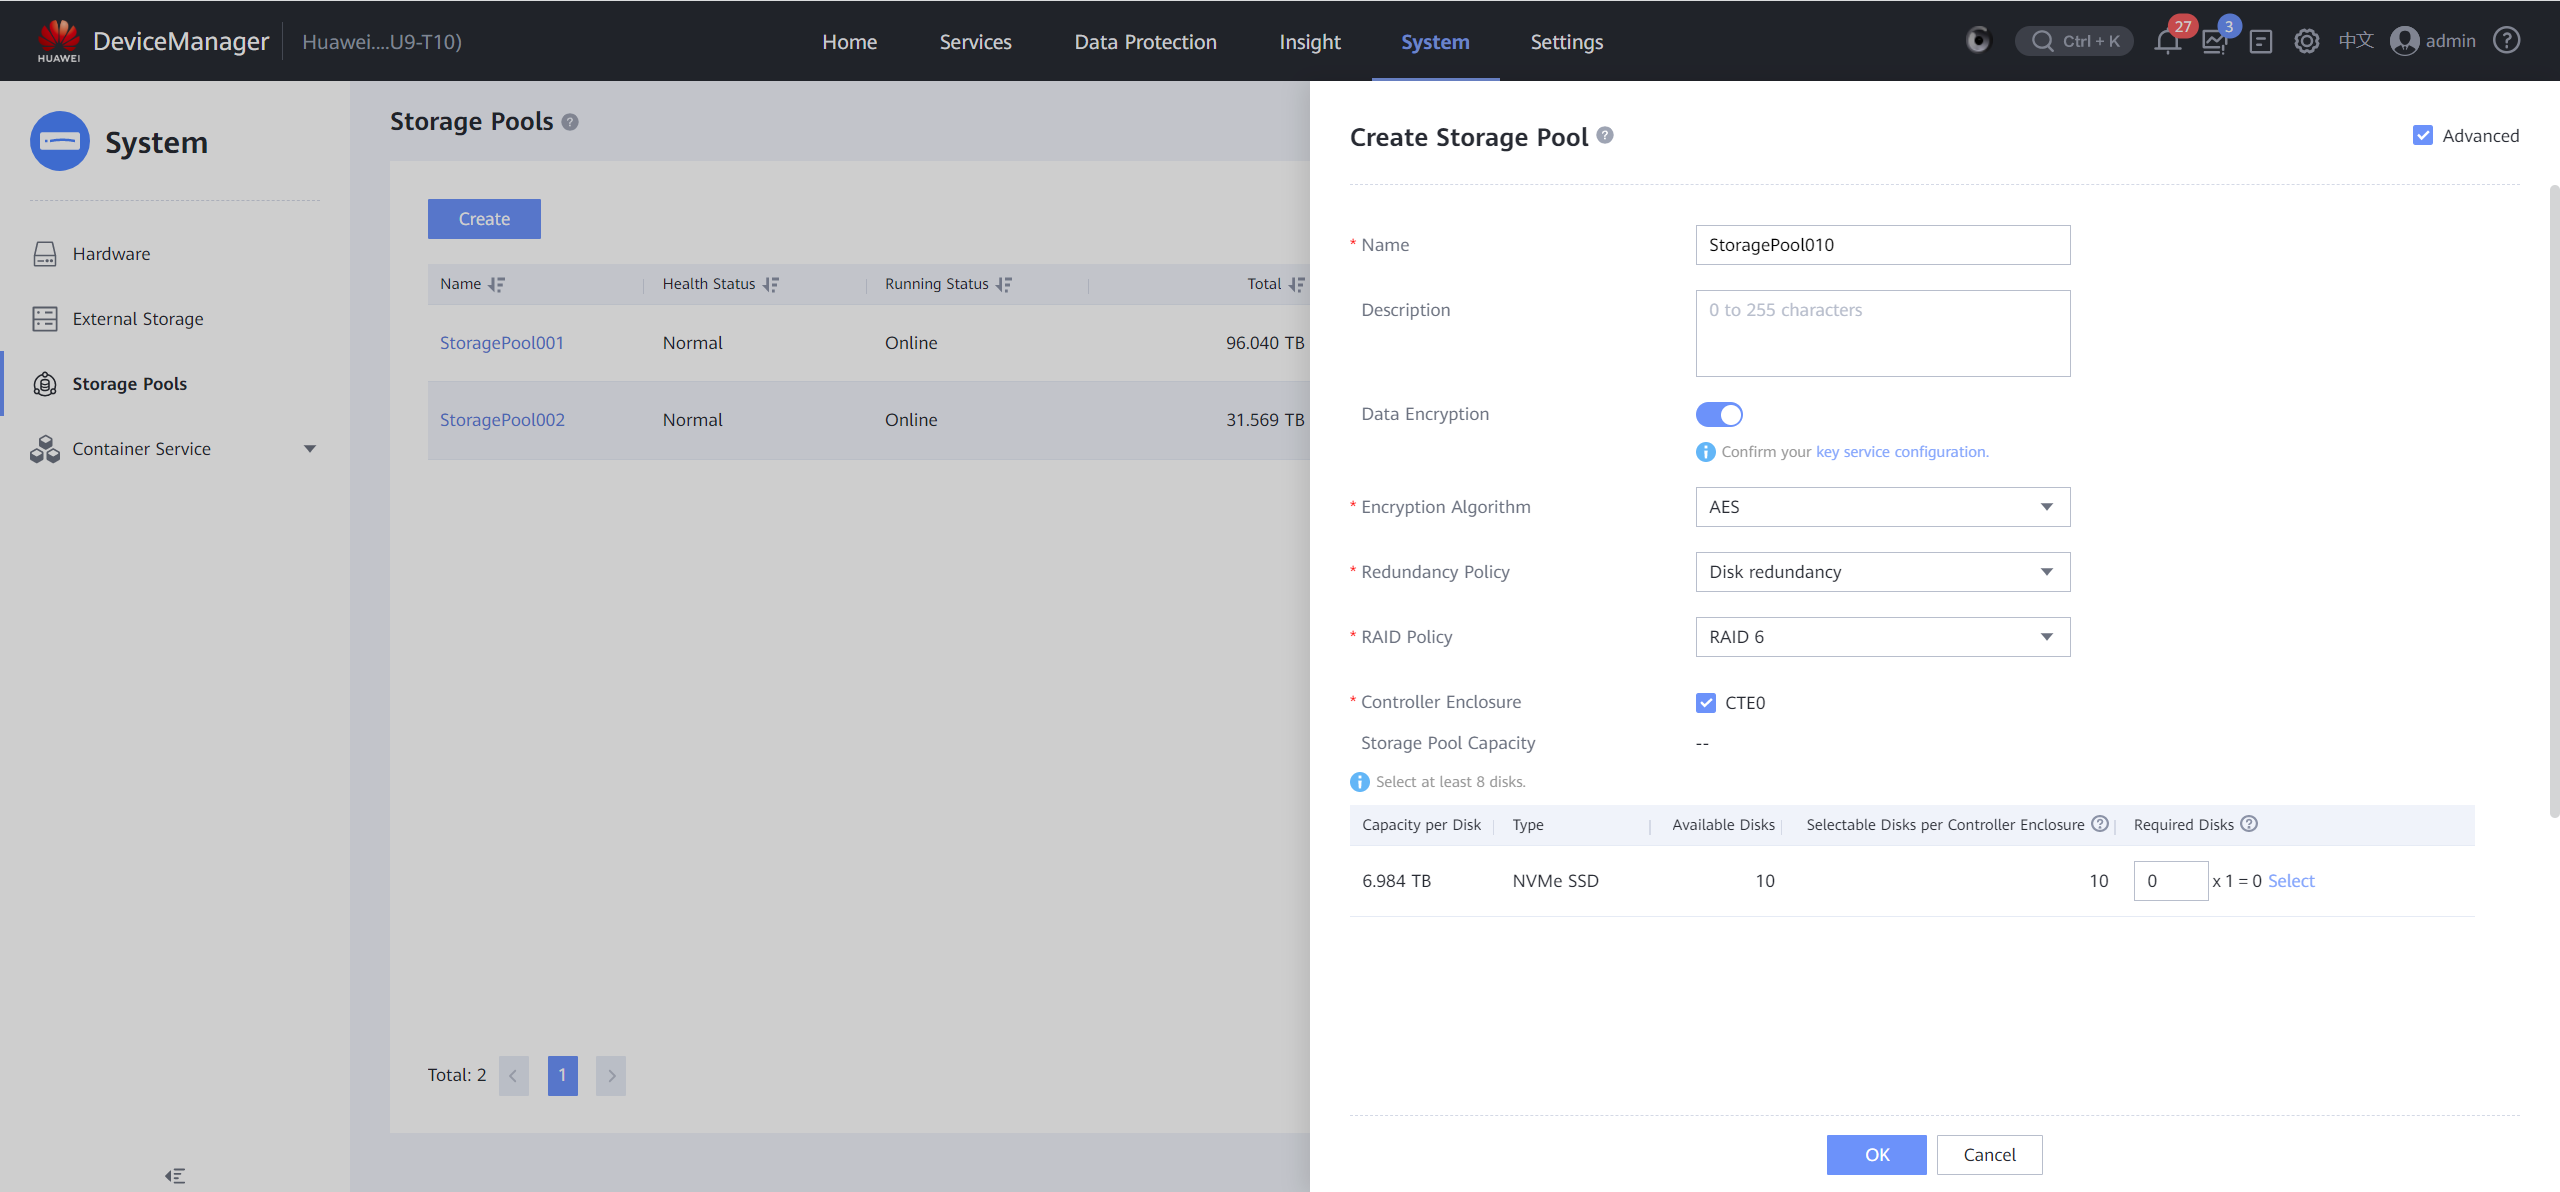Open the Encryption Algorithm dropdown
The width and height of the screenshot is (2560, 1192).
tap(1882, 507)
